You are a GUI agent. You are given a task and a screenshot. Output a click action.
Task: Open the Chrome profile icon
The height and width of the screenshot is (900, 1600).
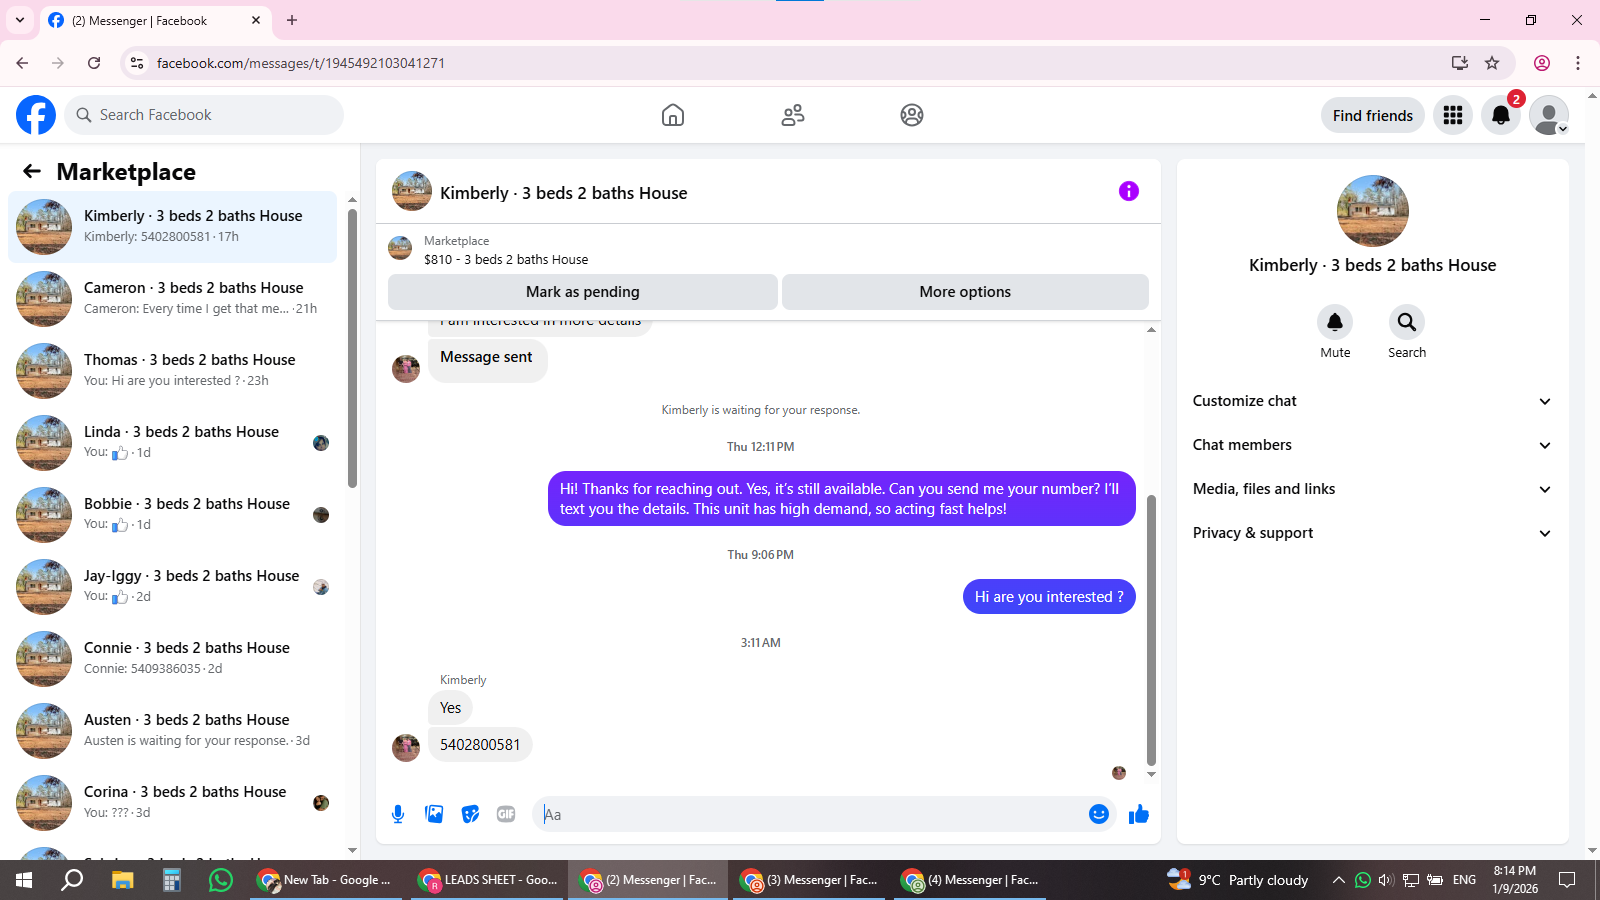1542,63
